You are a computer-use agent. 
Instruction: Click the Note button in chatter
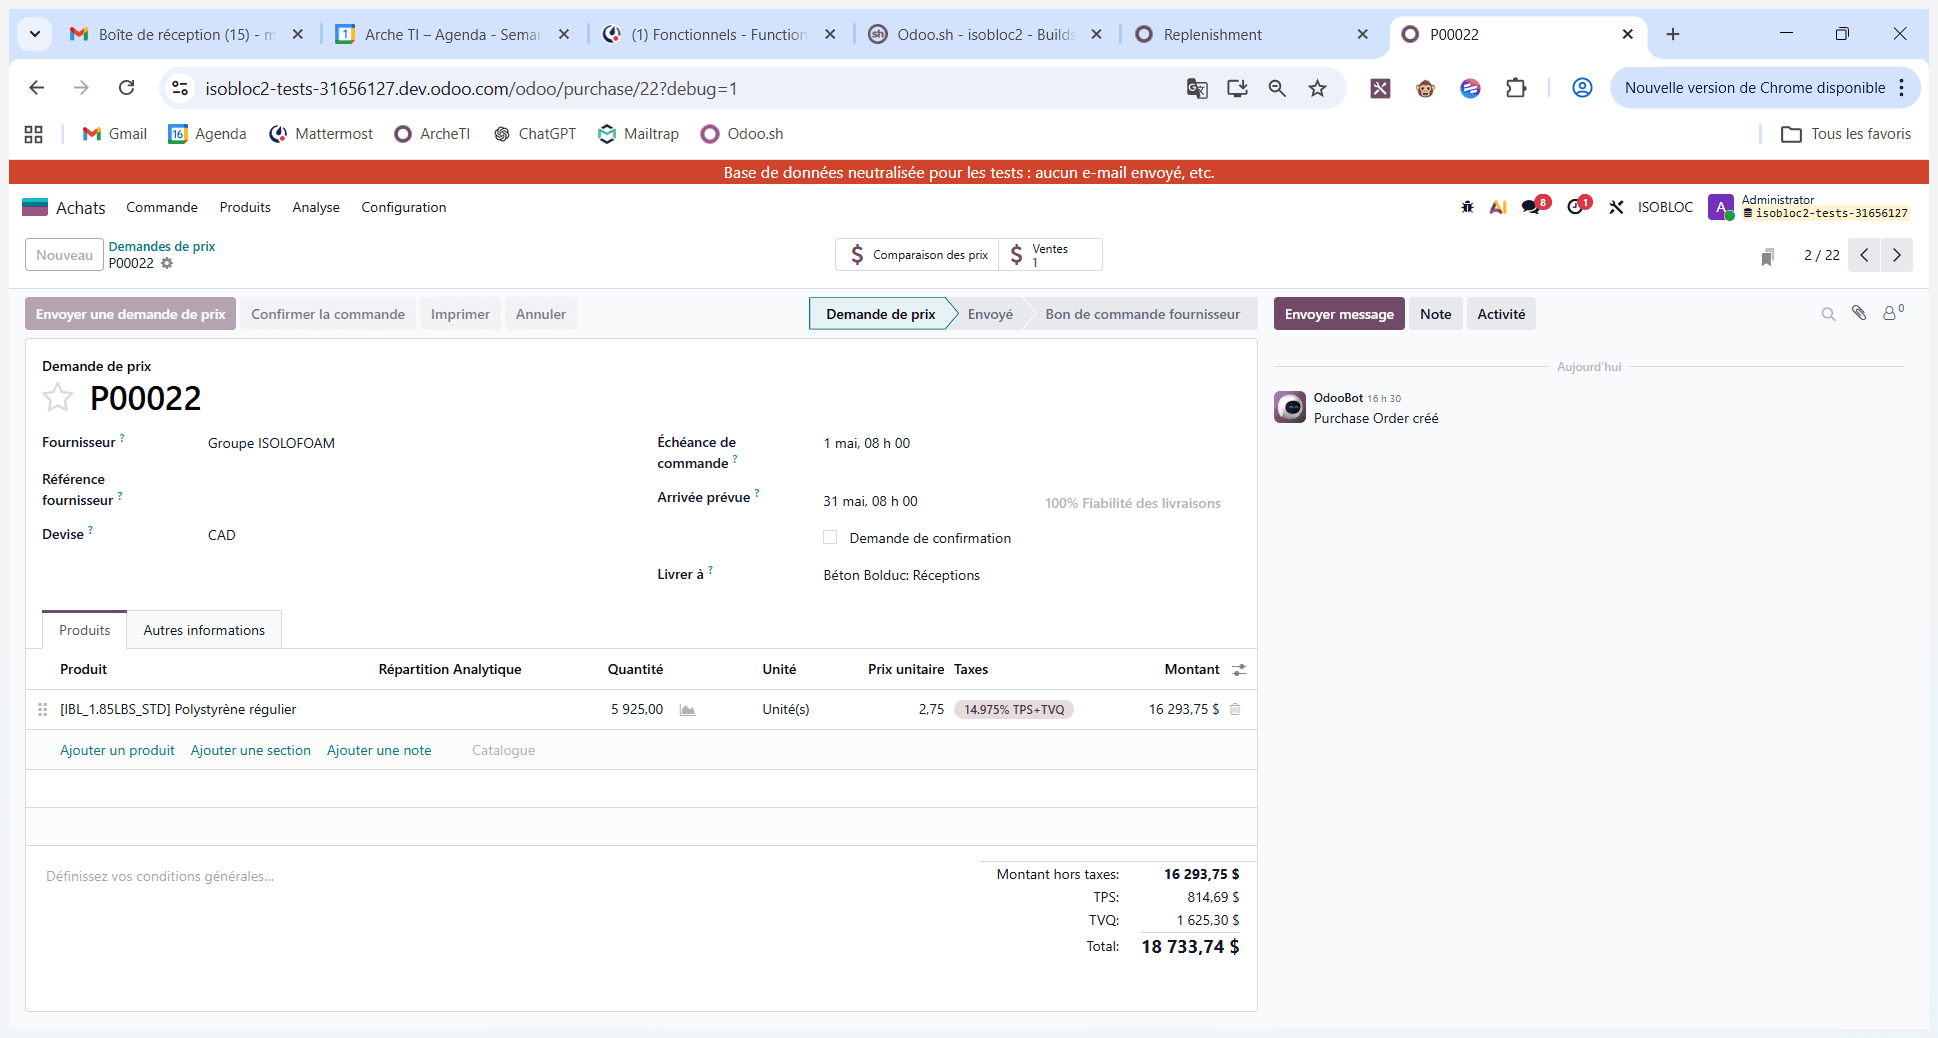point(1435,314)
